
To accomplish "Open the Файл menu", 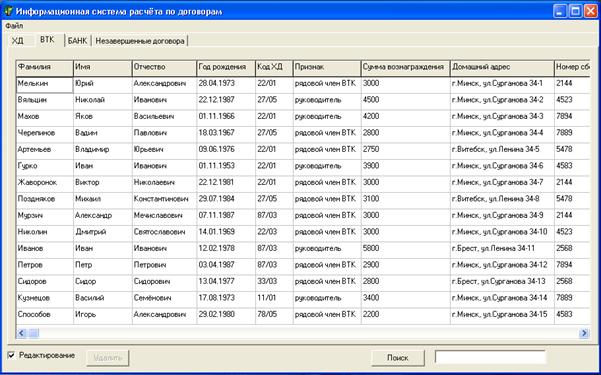I will click(14, 26).
